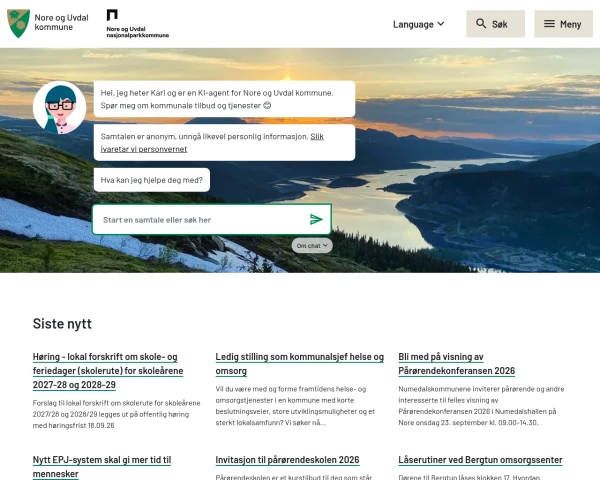Click the Siste nytt heading
Screen dimensions: 600x480
click(62, 324)
